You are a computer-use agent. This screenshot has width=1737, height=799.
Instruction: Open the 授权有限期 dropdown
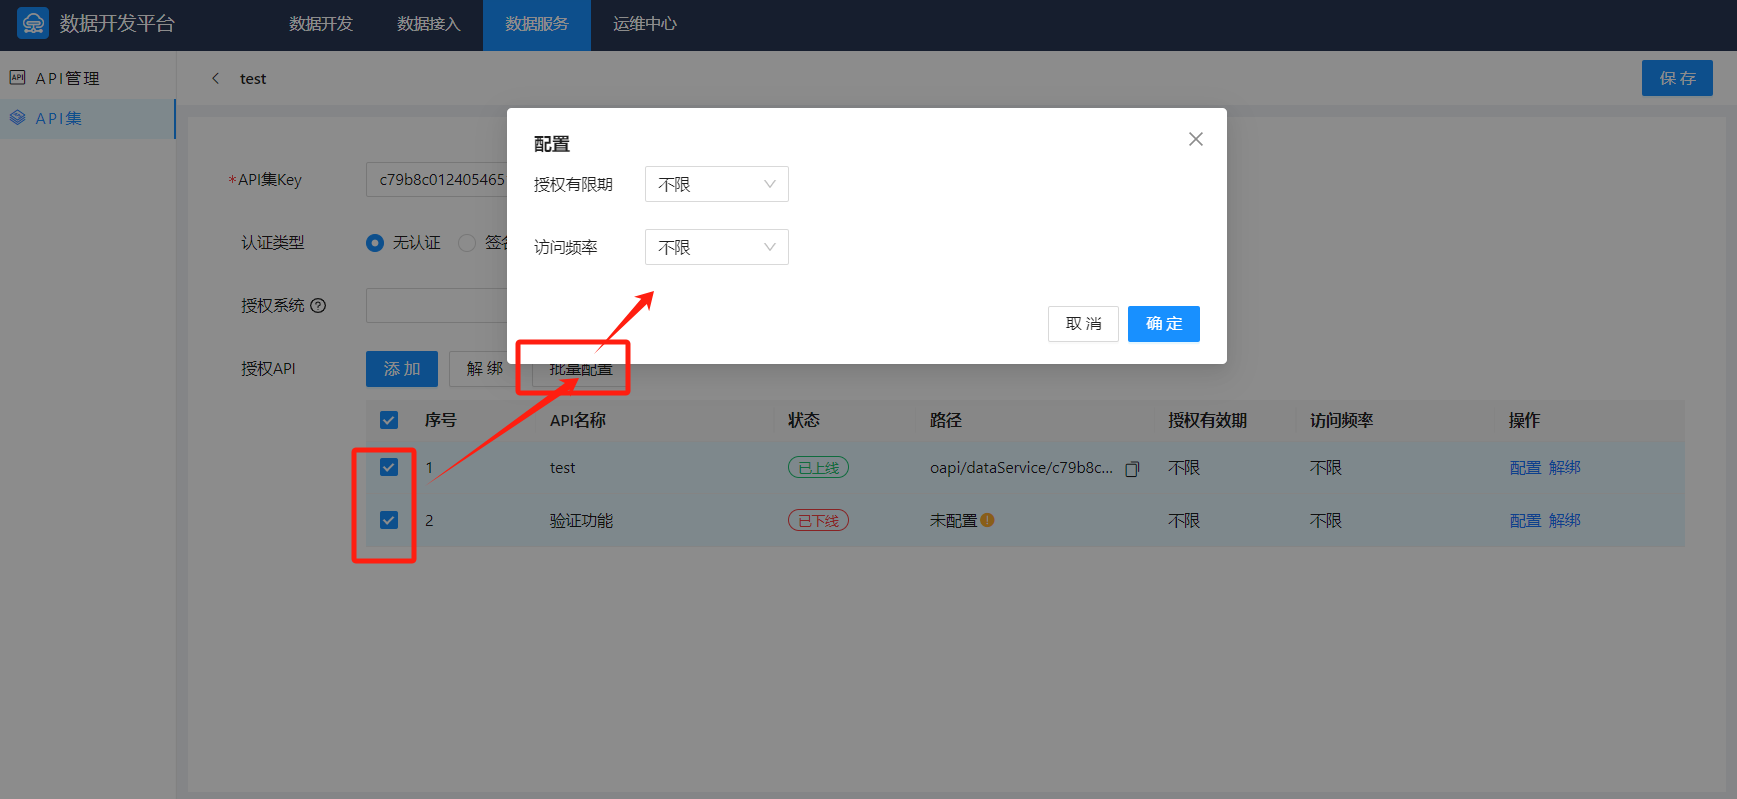coord(717,184)
